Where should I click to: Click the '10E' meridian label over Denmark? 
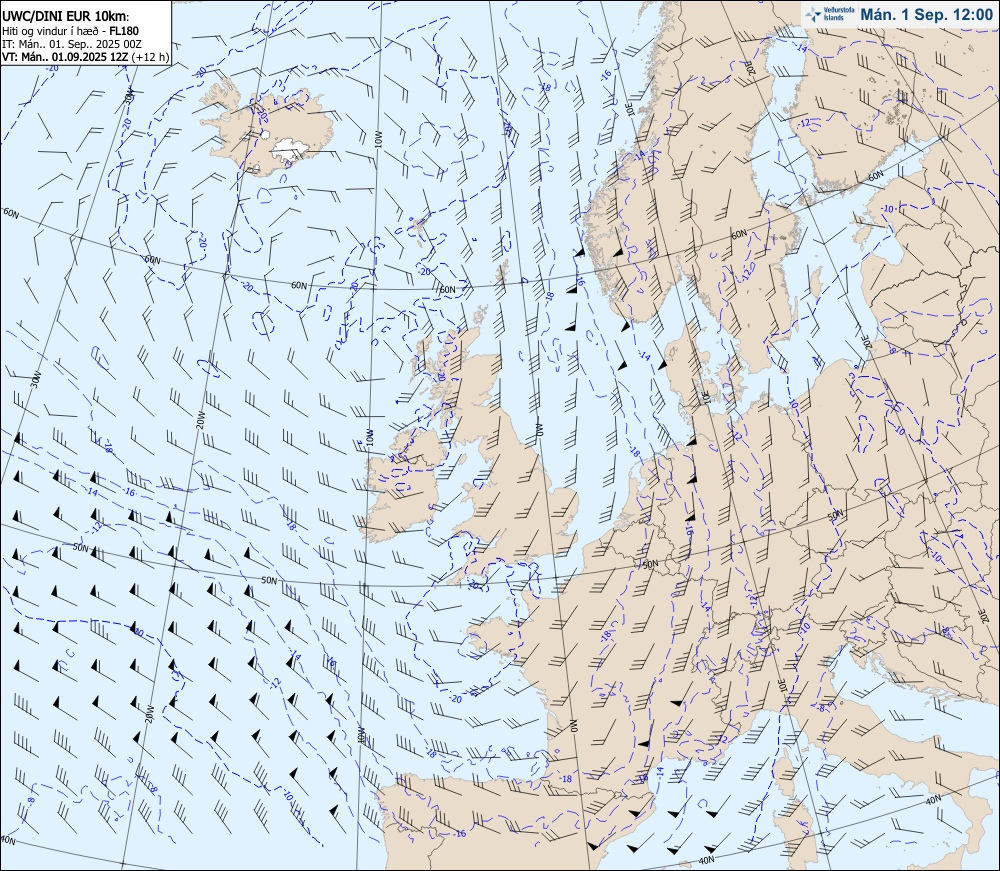[x=705, y=397]
